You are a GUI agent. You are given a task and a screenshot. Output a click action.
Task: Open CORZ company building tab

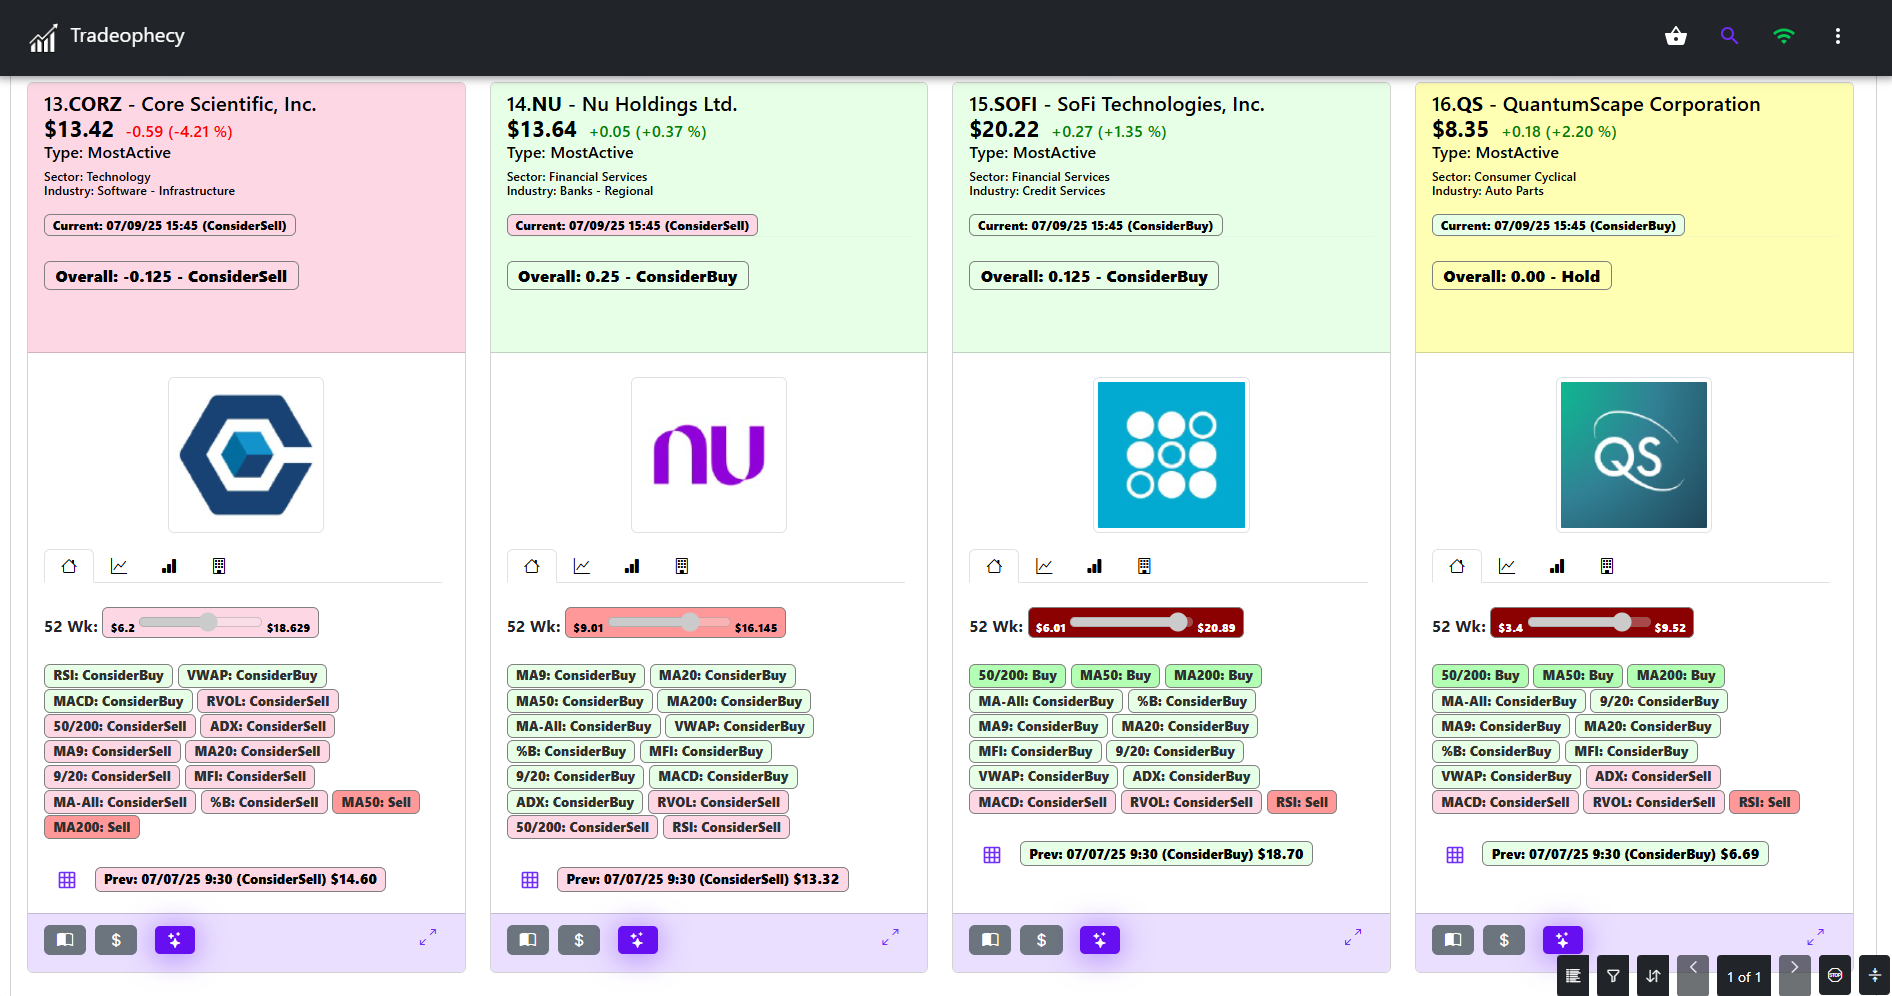[x=219, y=566]
